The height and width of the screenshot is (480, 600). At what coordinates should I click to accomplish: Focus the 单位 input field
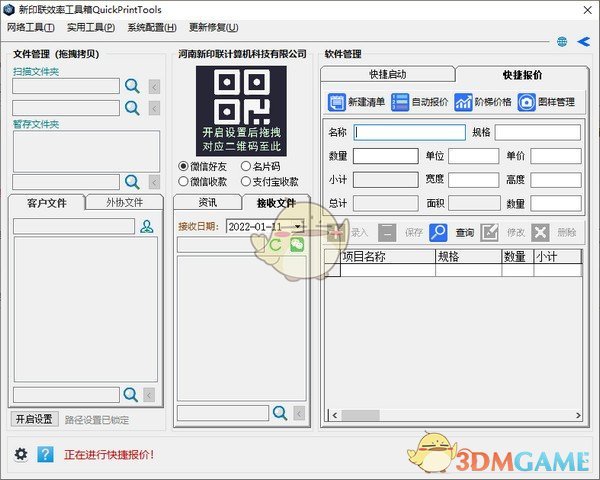pyautogui.click(x=474, y=156)
